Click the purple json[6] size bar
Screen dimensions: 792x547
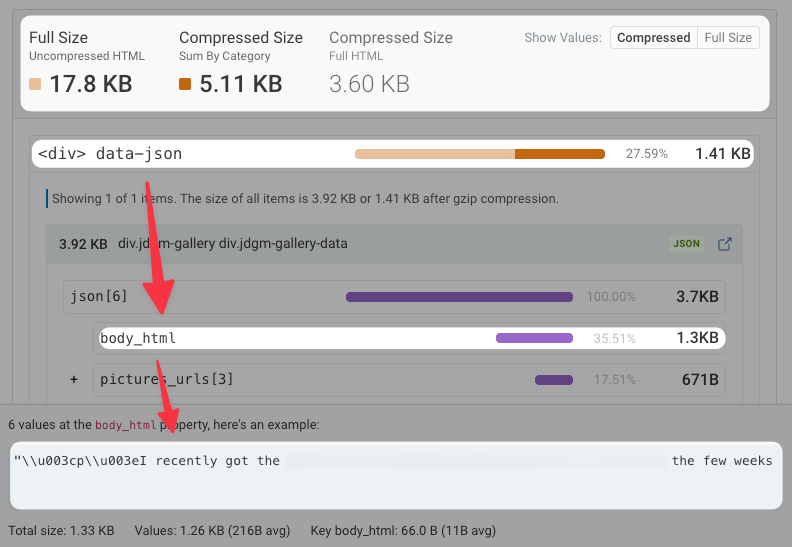pyautogui.click(x=459, y=297)
